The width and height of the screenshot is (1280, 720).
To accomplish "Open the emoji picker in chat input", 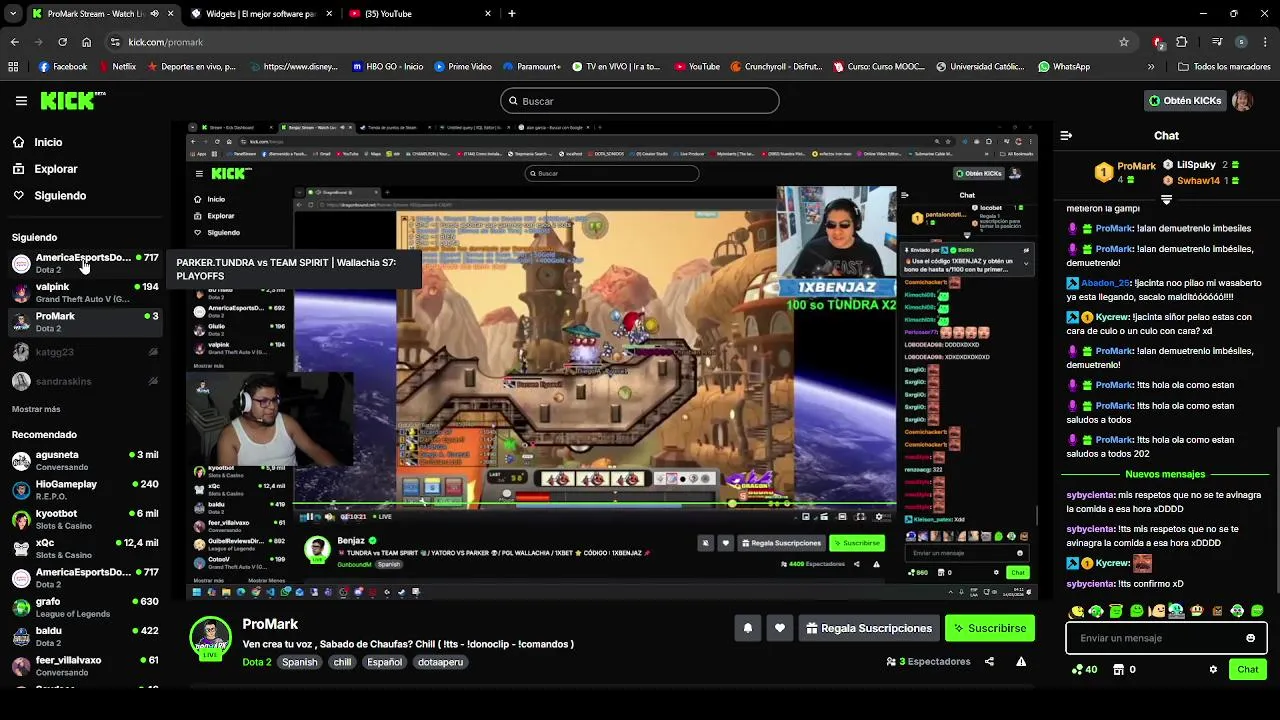I will click(x=1250, y=638).
